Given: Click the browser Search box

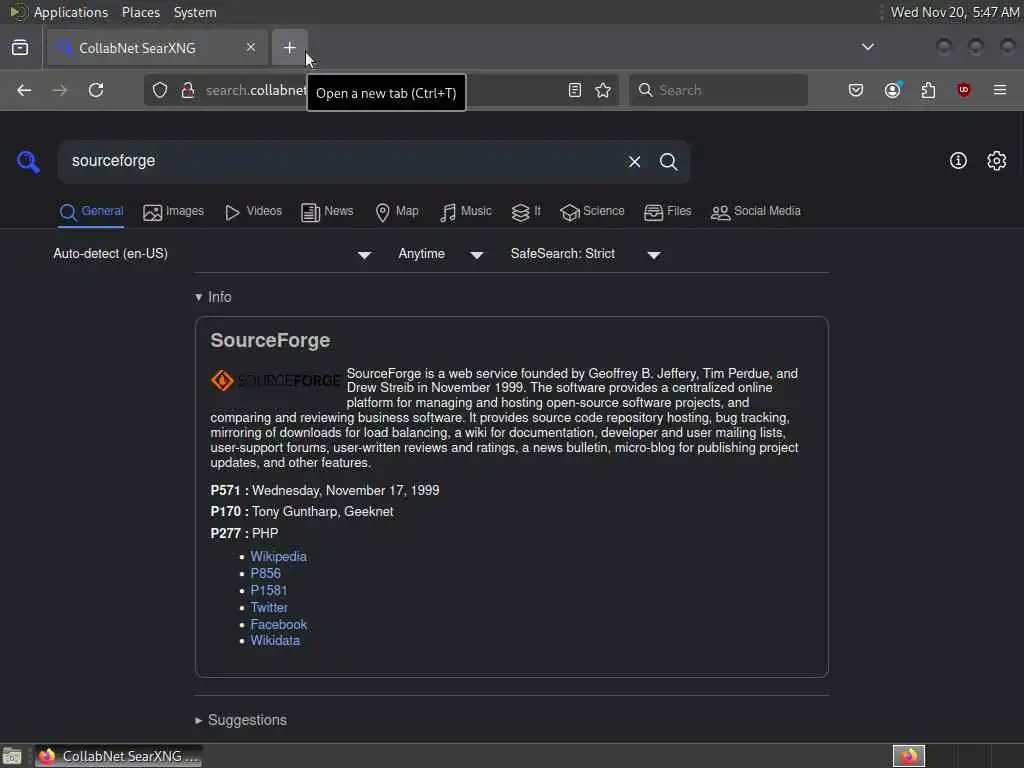Looking at the screenshot, I should [718, 90].
